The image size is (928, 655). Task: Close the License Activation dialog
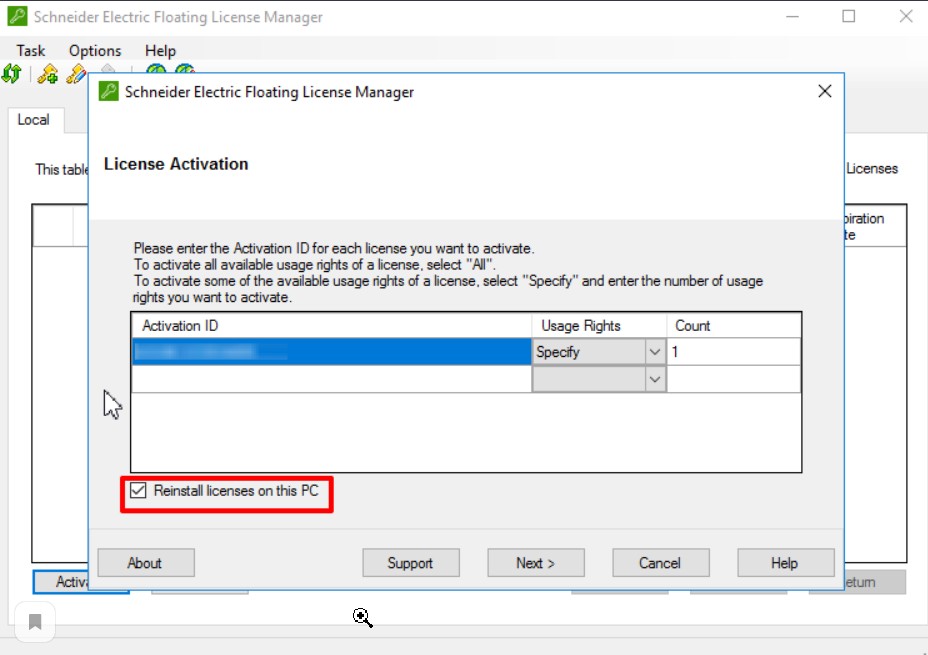point(824,91)
